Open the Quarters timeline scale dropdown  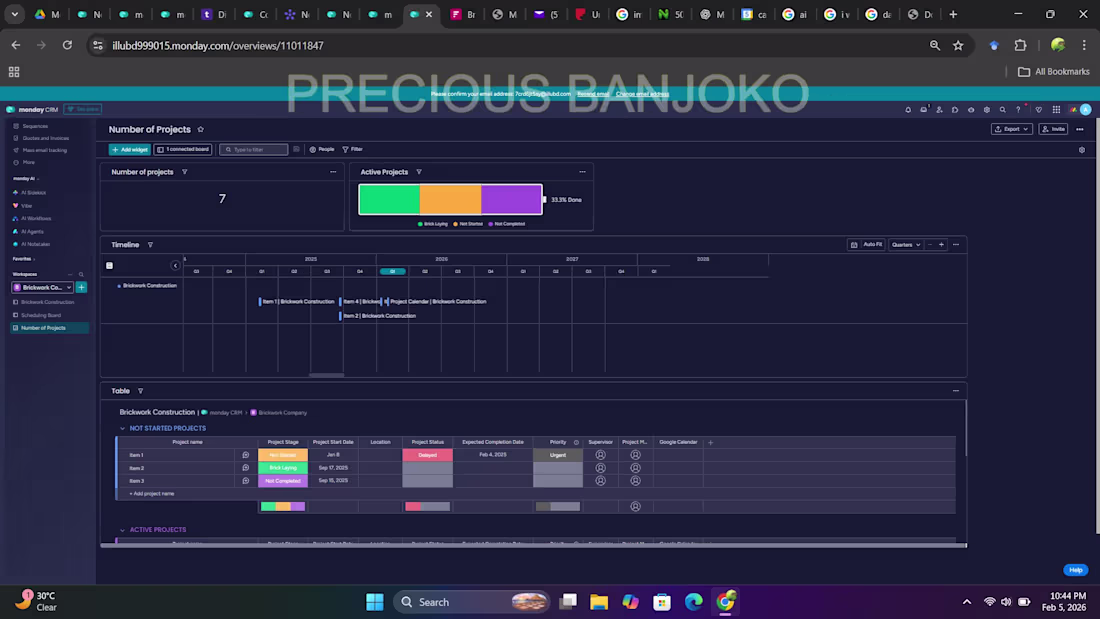pyautogui.click(x=906, y=245)
